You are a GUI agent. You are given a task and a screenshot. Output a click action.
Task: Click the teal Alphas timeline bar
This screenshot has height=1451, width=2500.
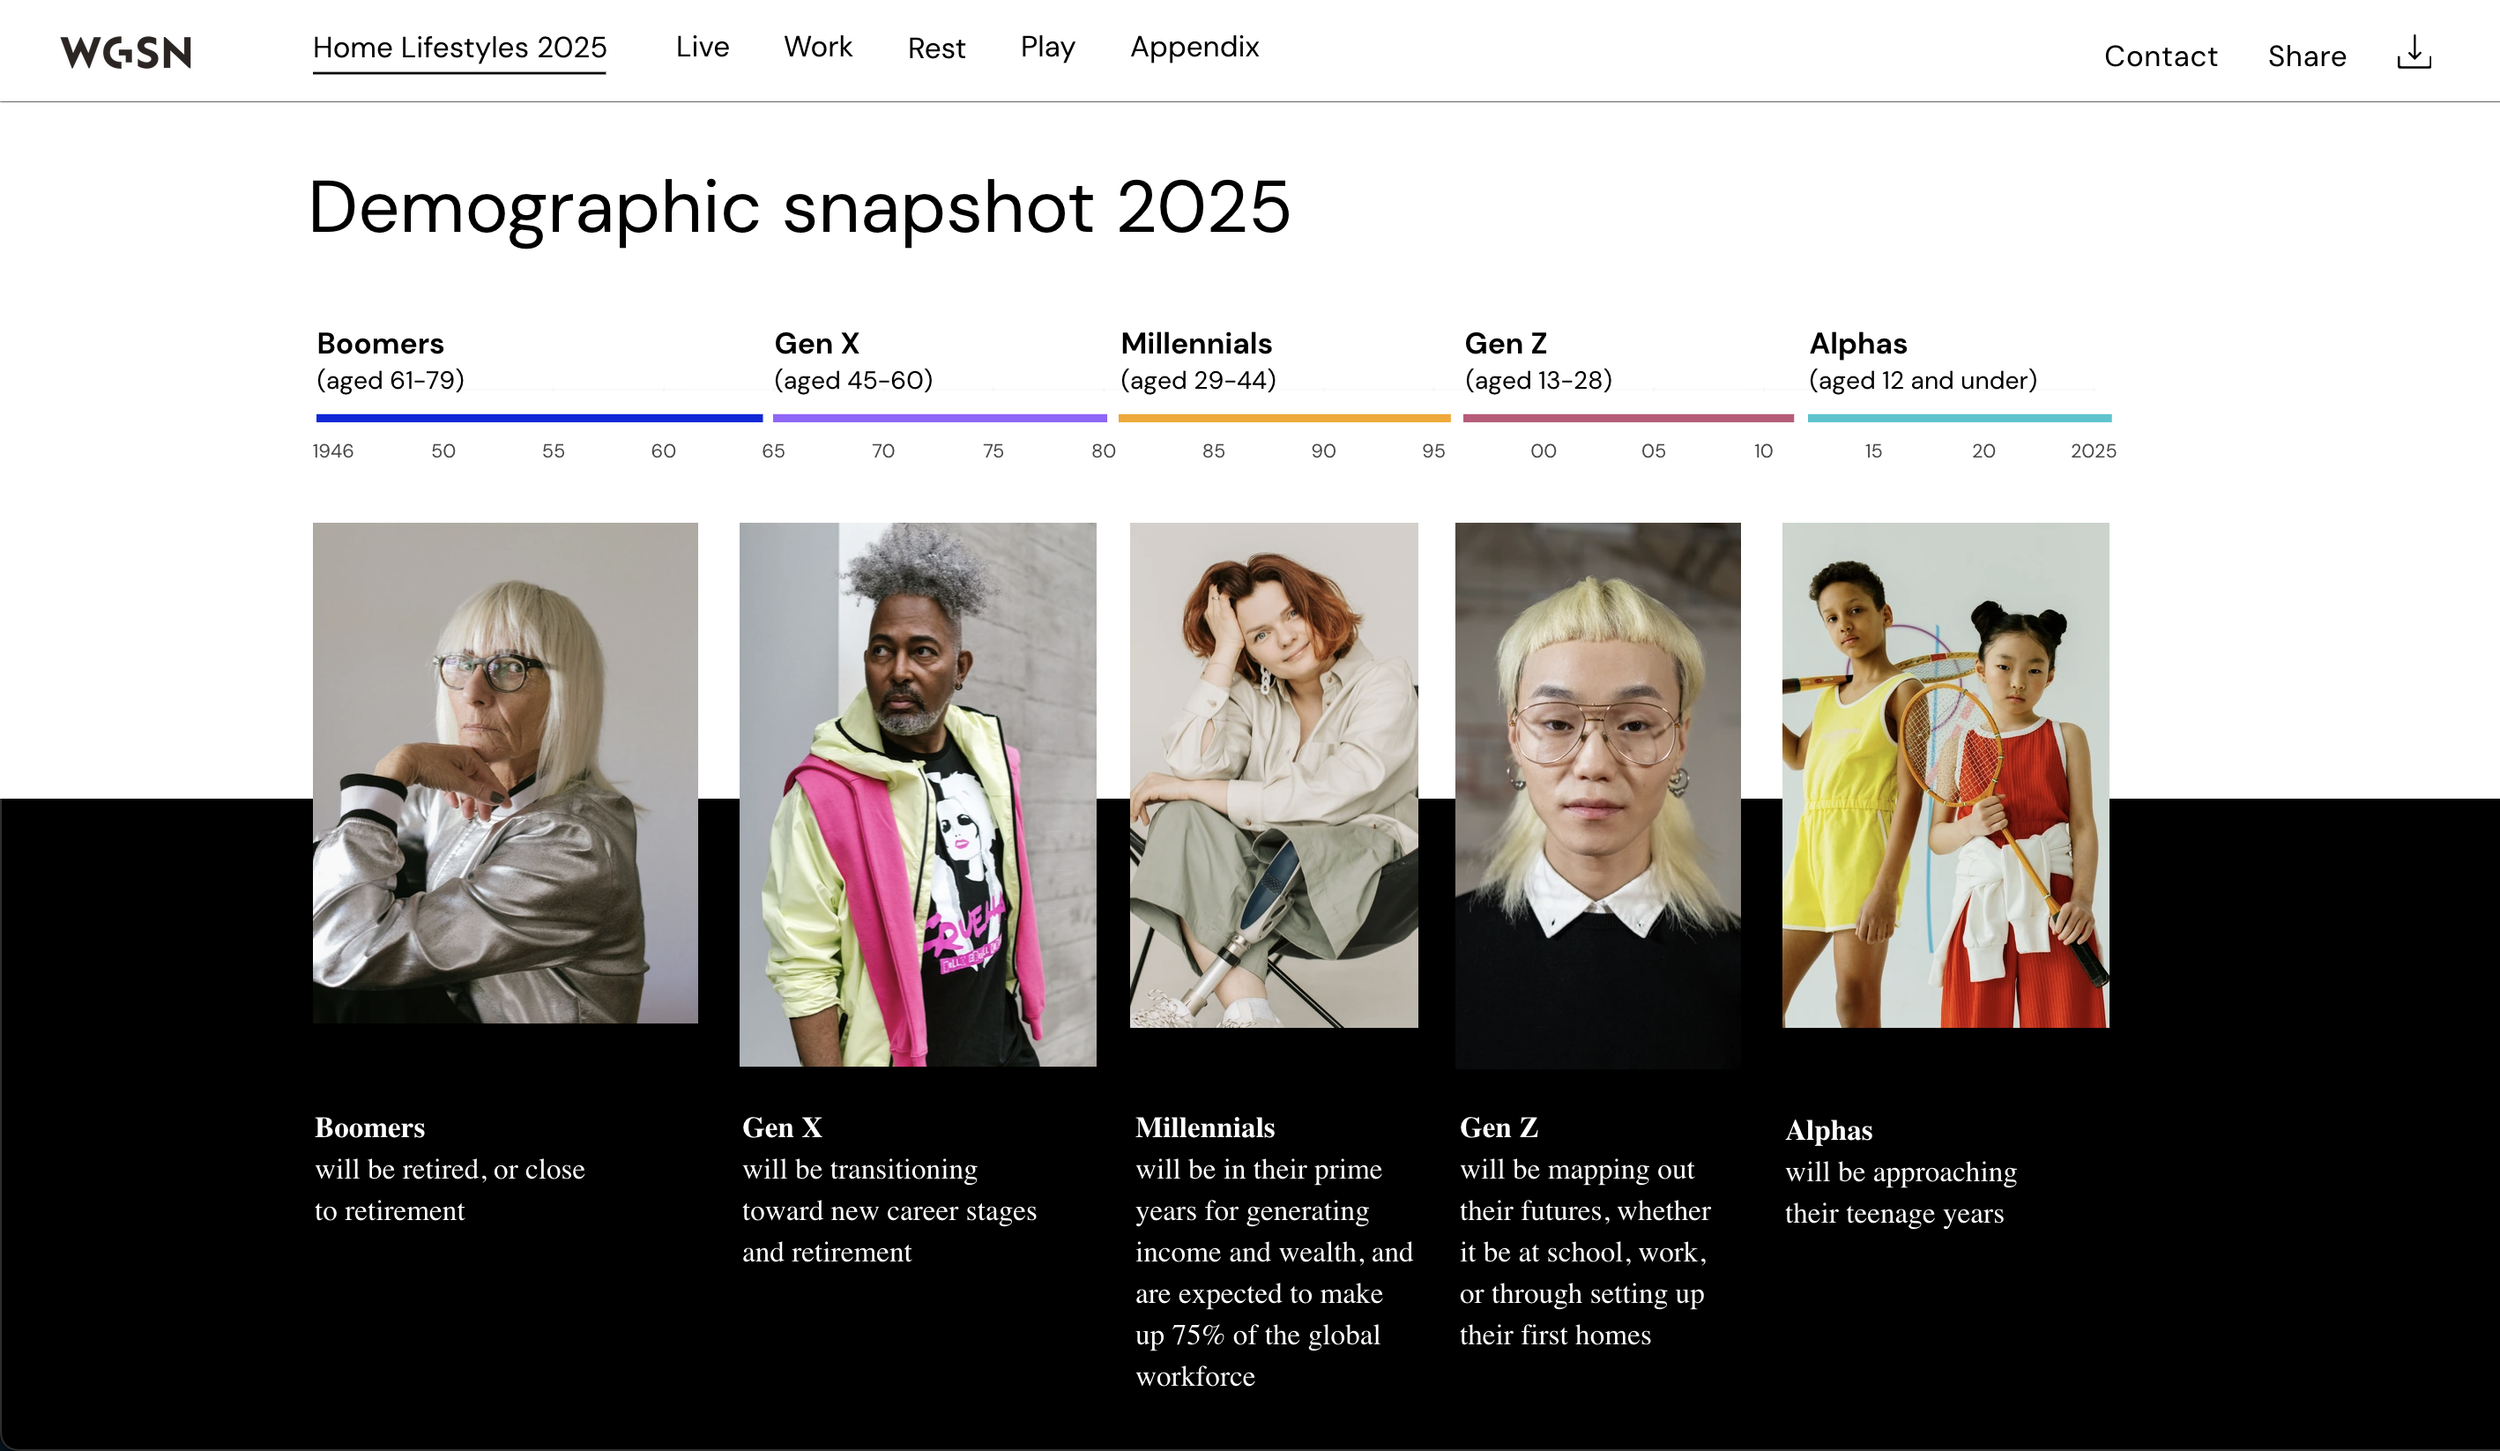pyautogui.click(x=1959, y=418)
